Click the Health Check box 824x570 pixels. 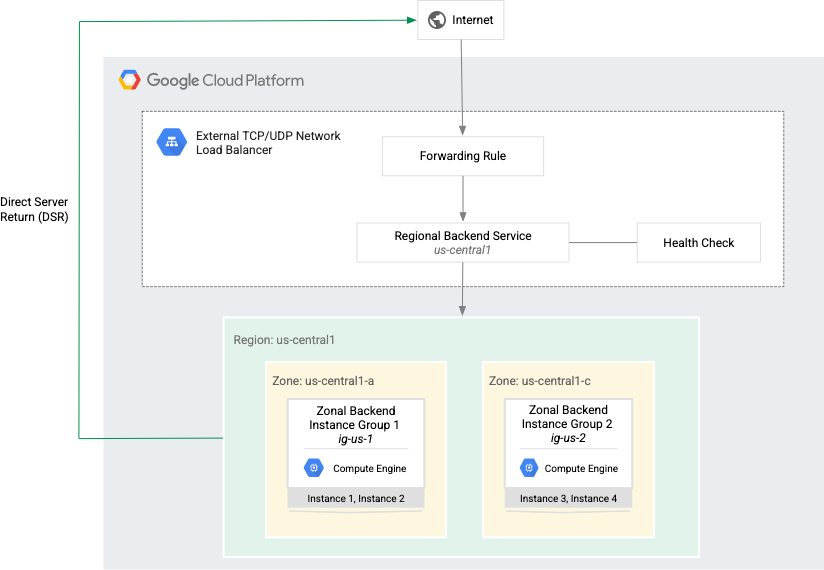698,243
